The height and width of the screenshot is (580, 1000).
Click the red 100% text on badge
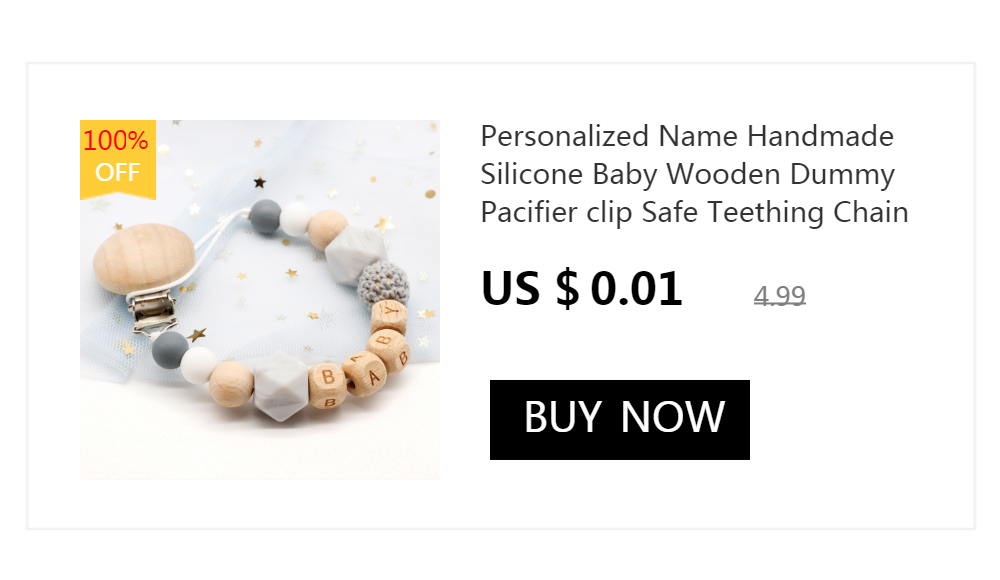115,140
